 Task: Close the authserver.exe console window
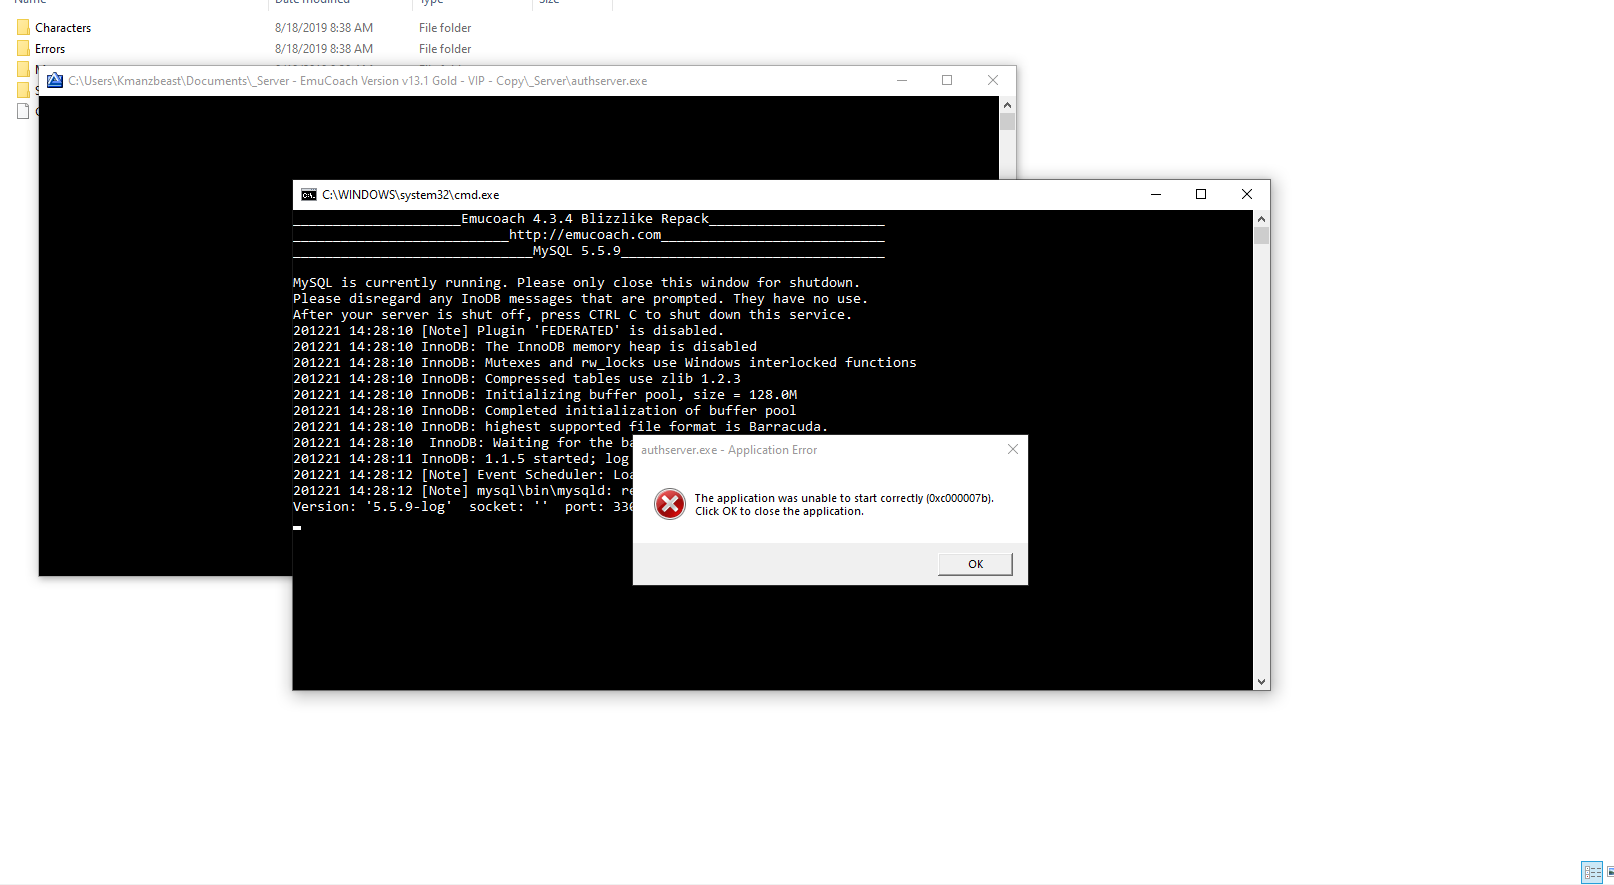pyautogui.click(x=993, y=80)
